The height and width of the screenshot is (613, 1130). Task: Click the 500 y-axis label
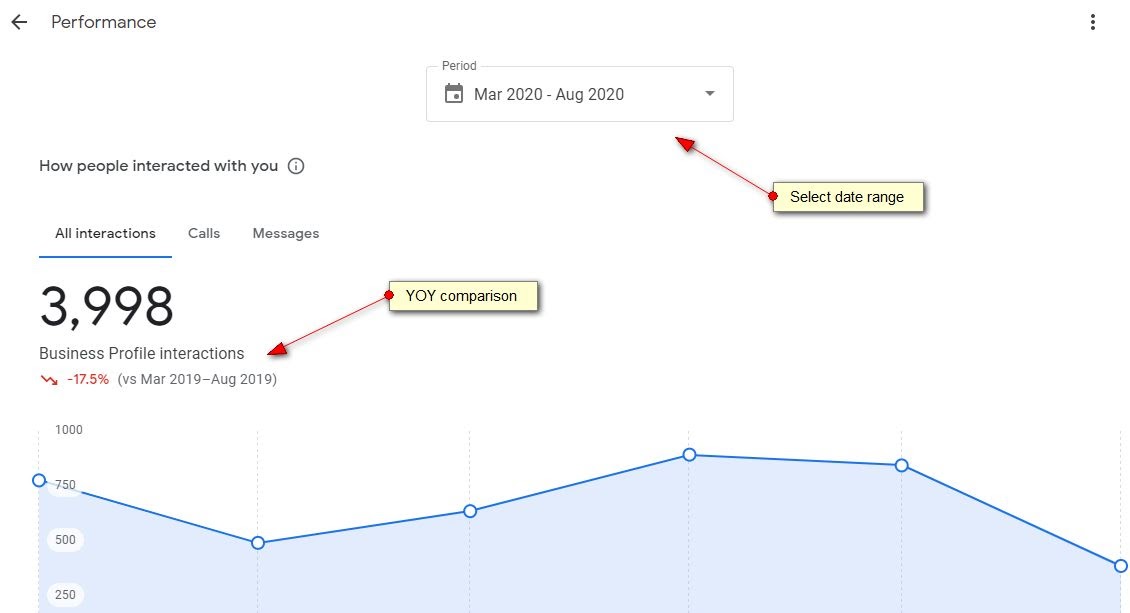[65, 540]
